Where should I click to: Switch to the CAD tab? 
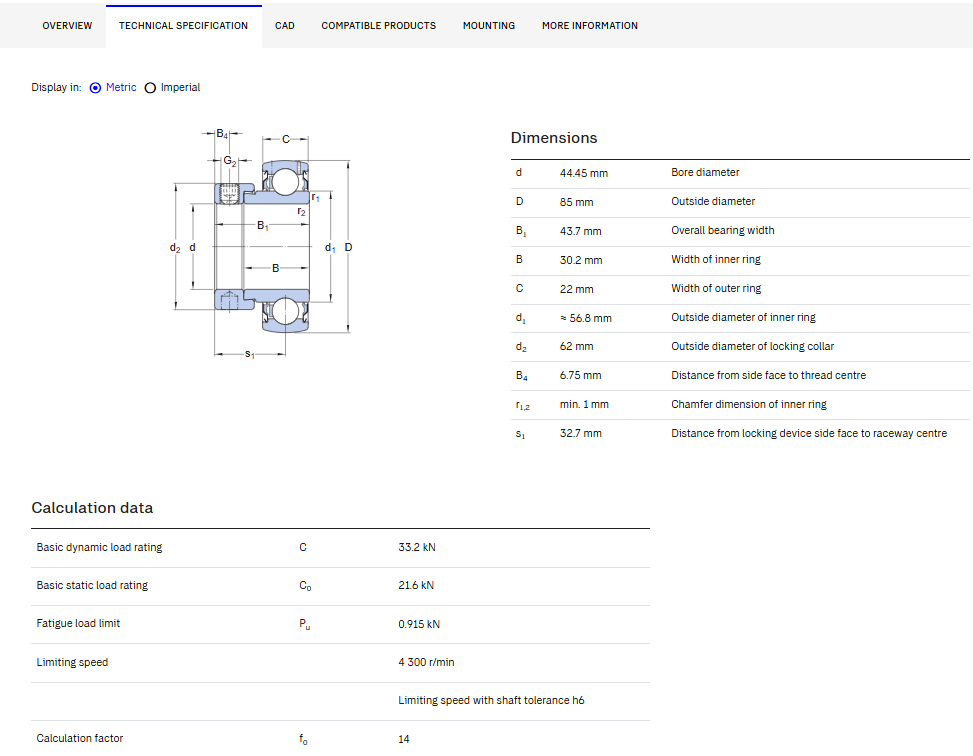[285, 25]
